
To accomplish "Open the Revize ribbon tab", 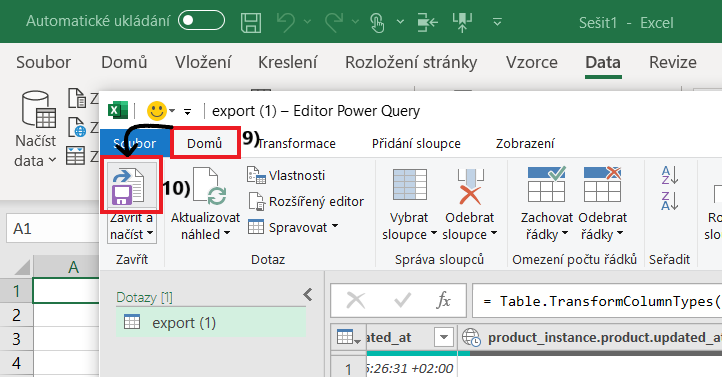I will 673,62.
